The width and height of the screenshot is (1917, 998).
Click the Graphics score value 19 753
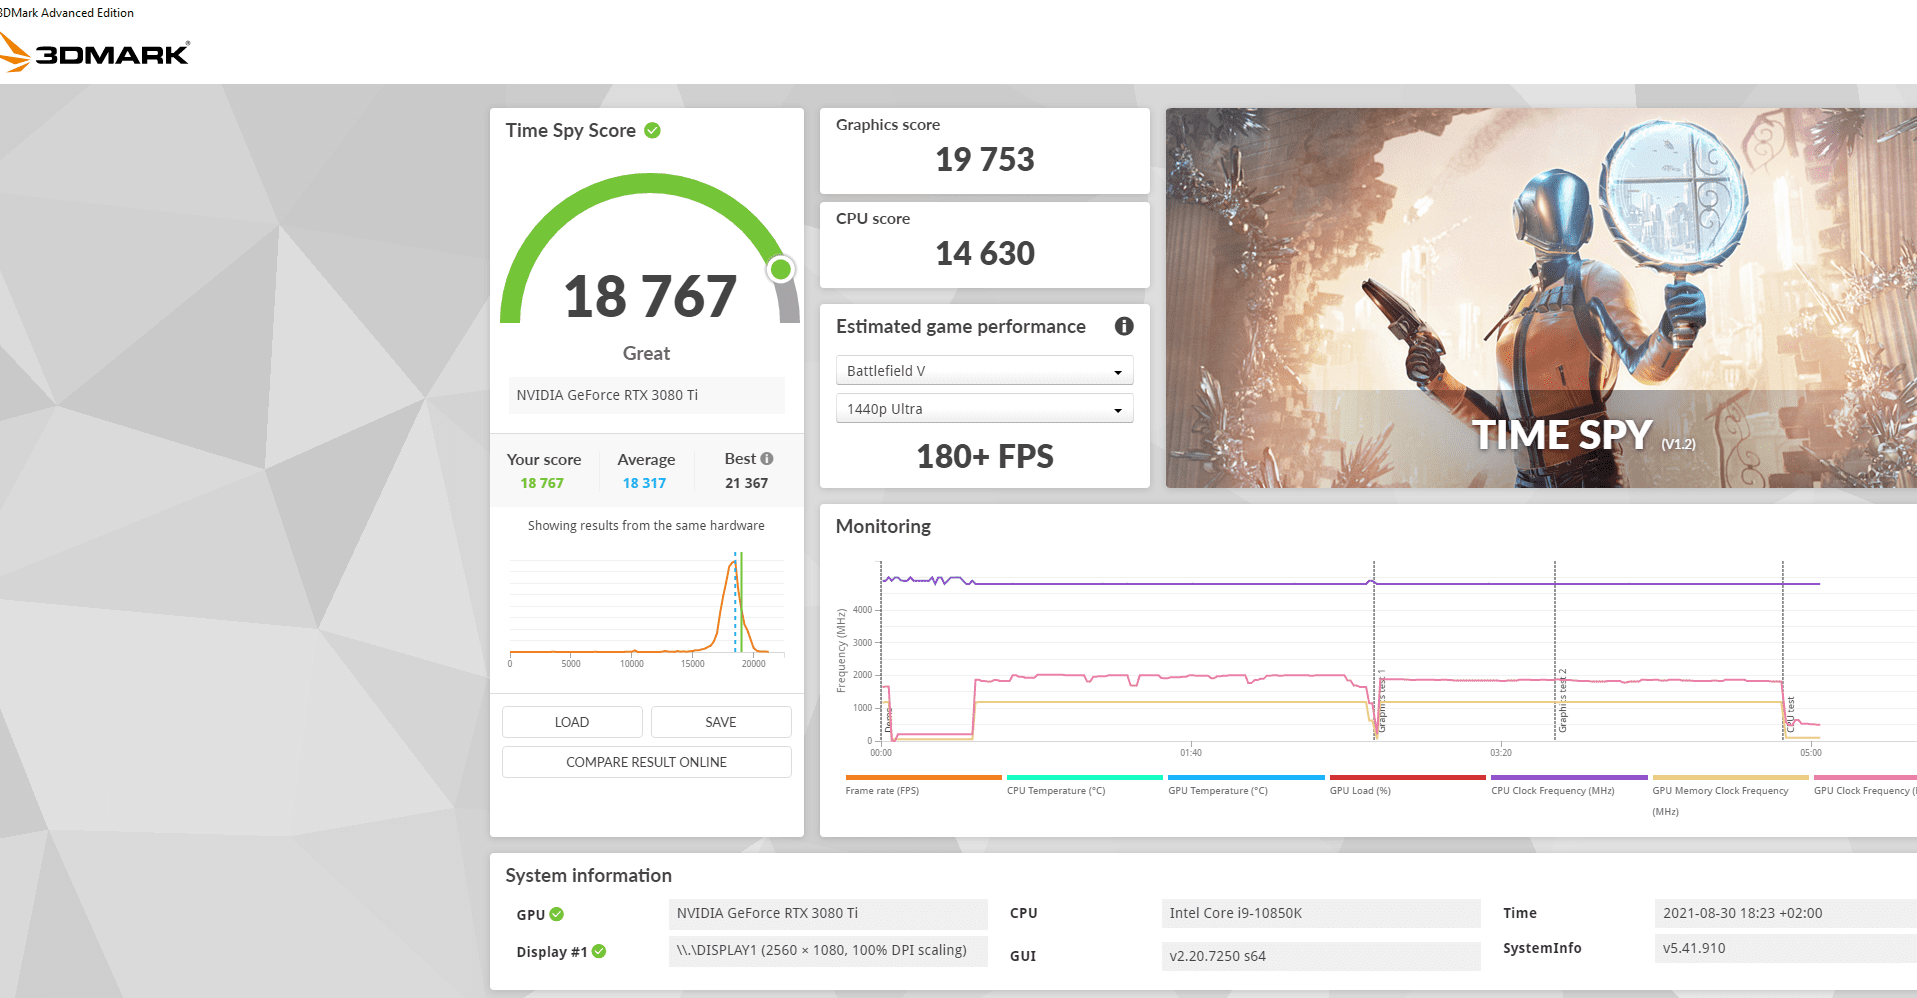coord(985,159)
